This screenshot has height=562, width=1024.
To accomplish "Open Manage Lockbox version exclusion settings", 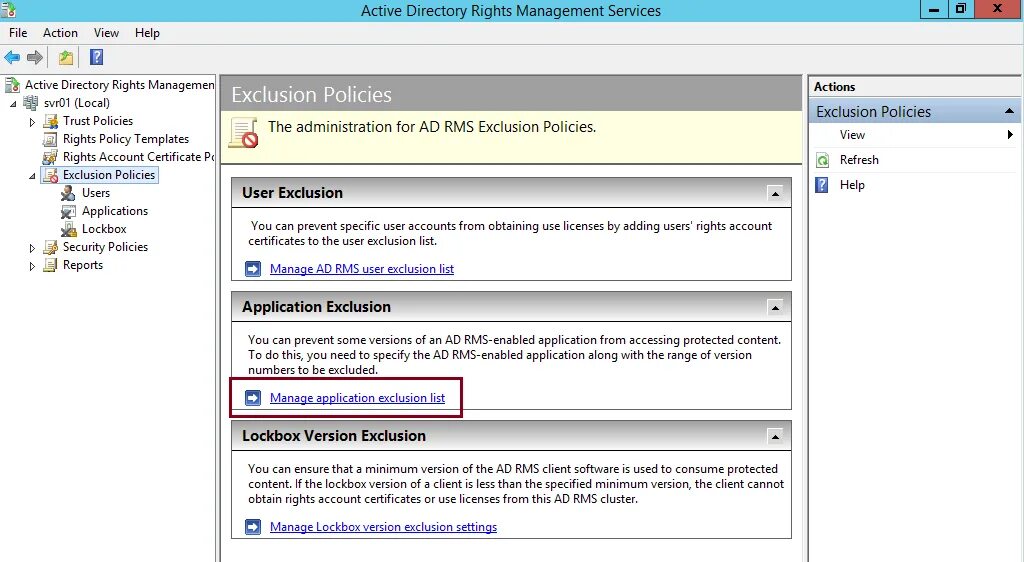I will pos(383,527).
